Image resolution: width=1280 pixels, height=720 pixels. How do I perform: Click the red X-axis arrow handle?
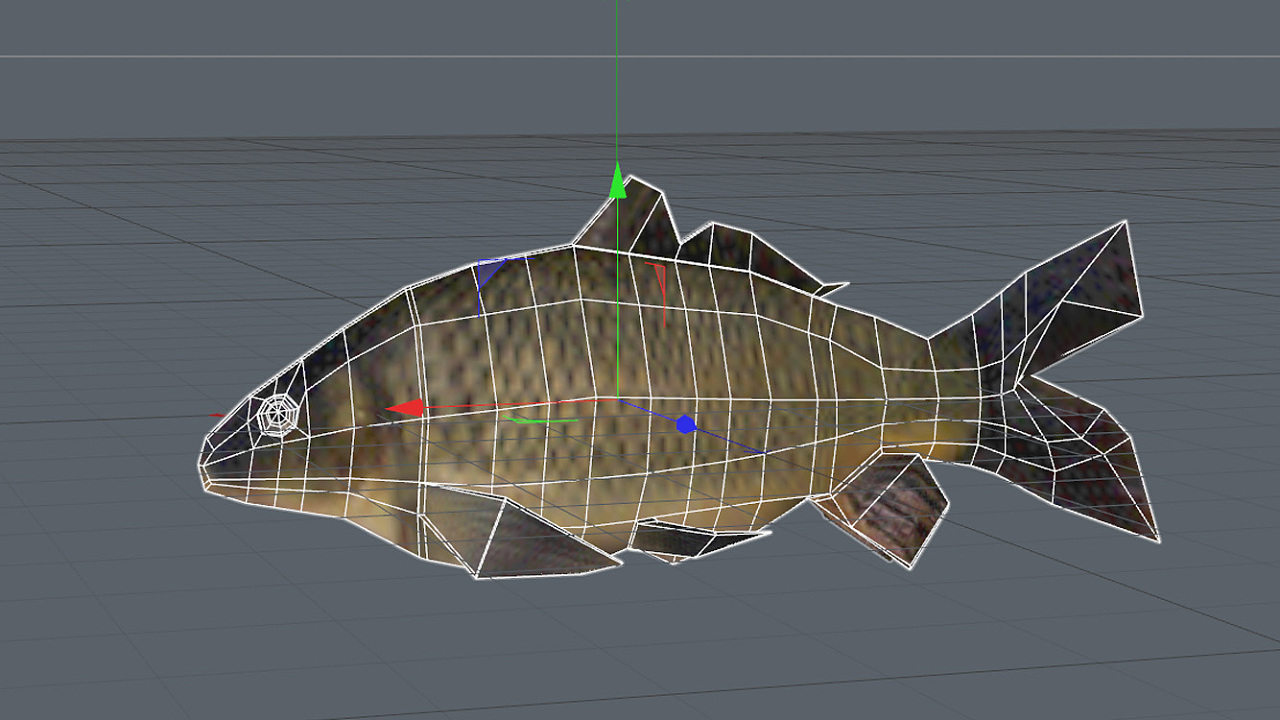click(405, 408)
